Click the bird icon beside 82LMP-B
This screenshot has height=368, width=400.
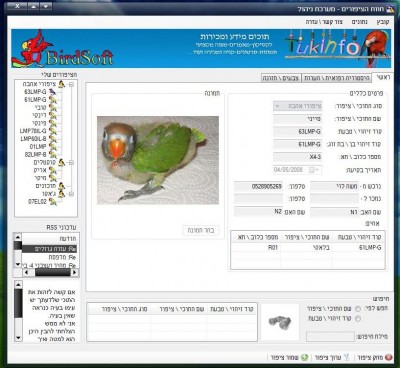tap(53, 155)
